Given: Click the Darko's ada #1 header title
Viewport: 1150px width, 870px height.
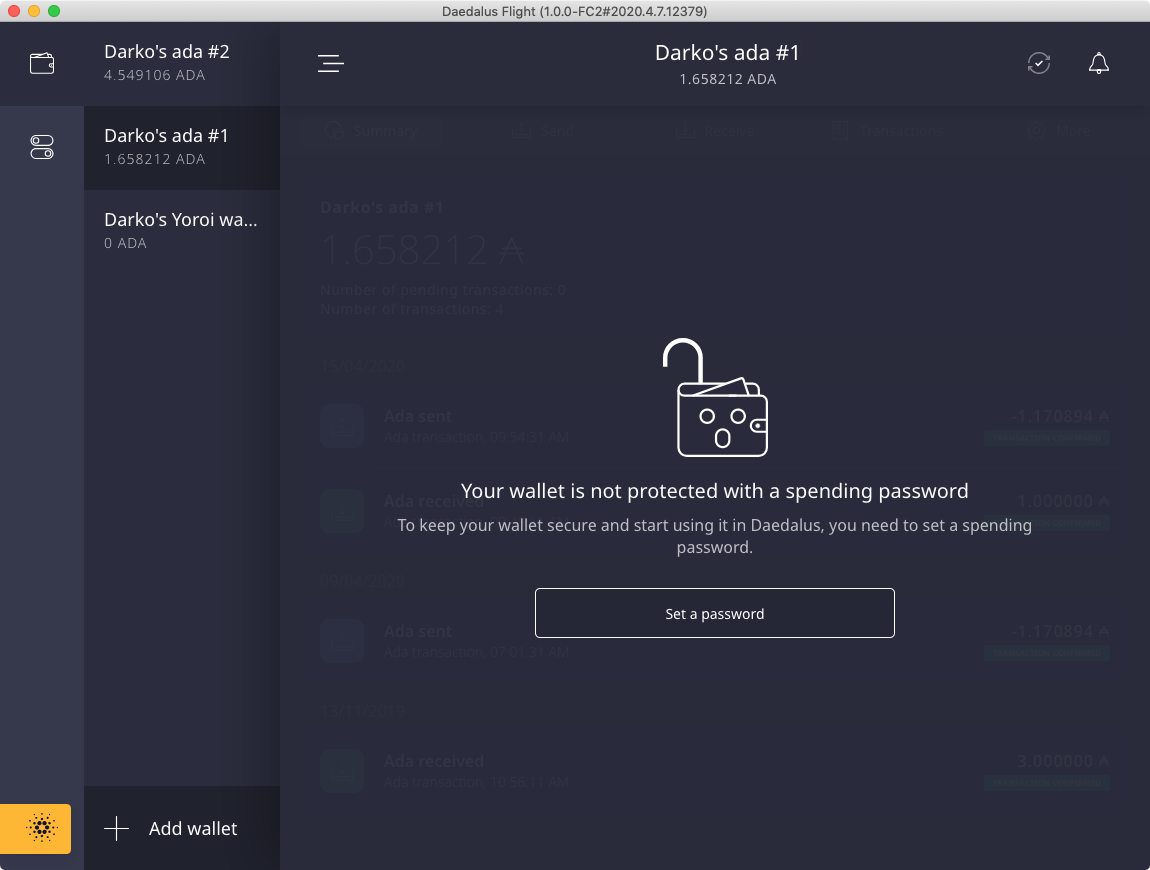Looking at the screenshot, I should pyautogui.click(x=727, y=54).
